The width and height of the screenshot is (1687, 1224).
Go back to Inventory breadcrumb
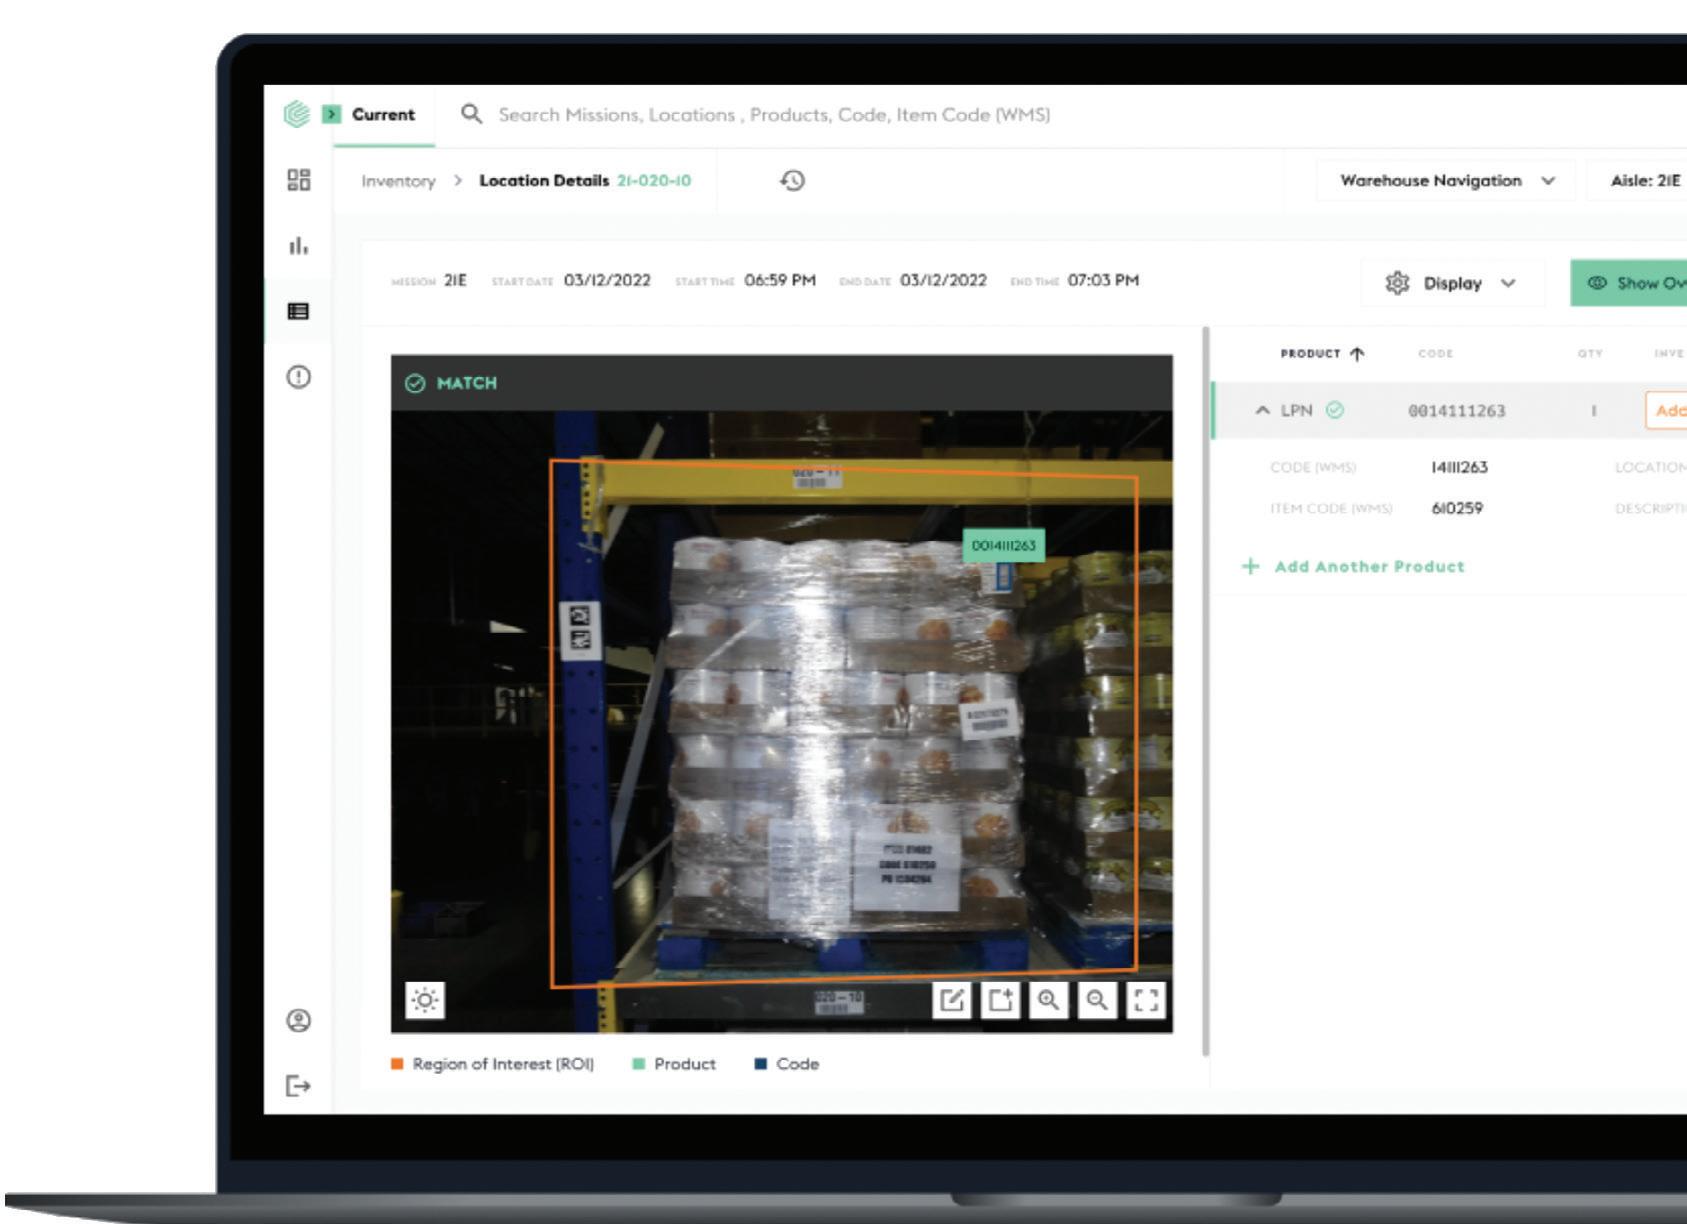(398, 181)
